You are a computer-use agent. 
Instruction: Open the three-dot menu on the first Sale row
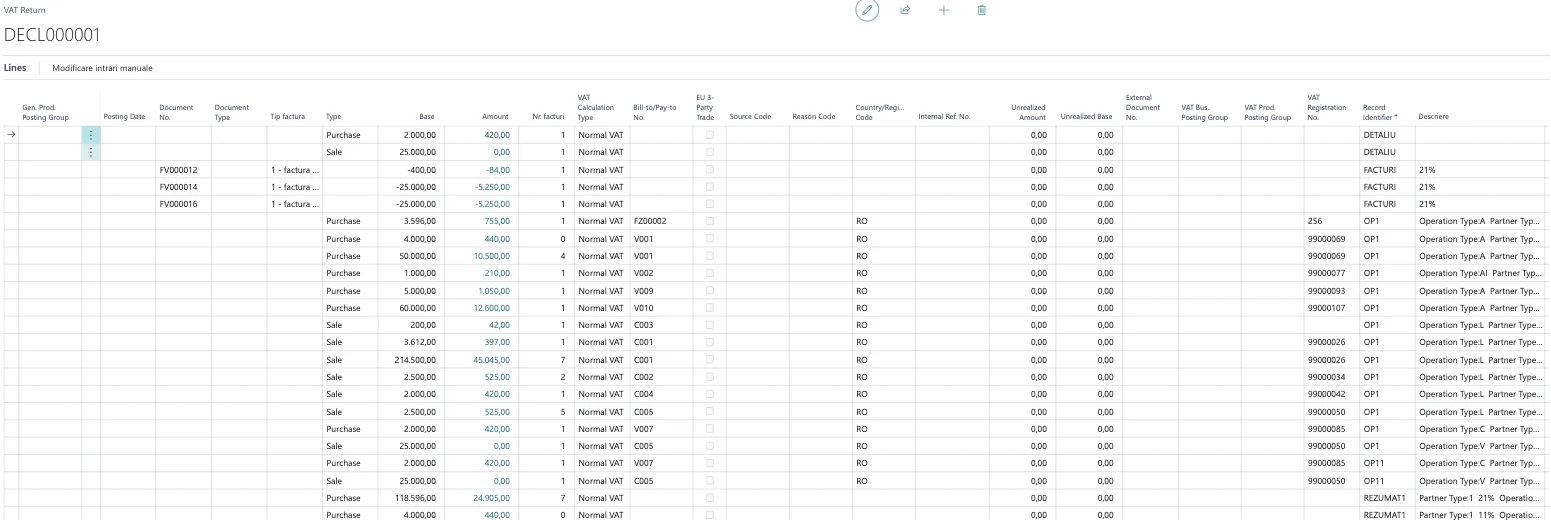91,152
